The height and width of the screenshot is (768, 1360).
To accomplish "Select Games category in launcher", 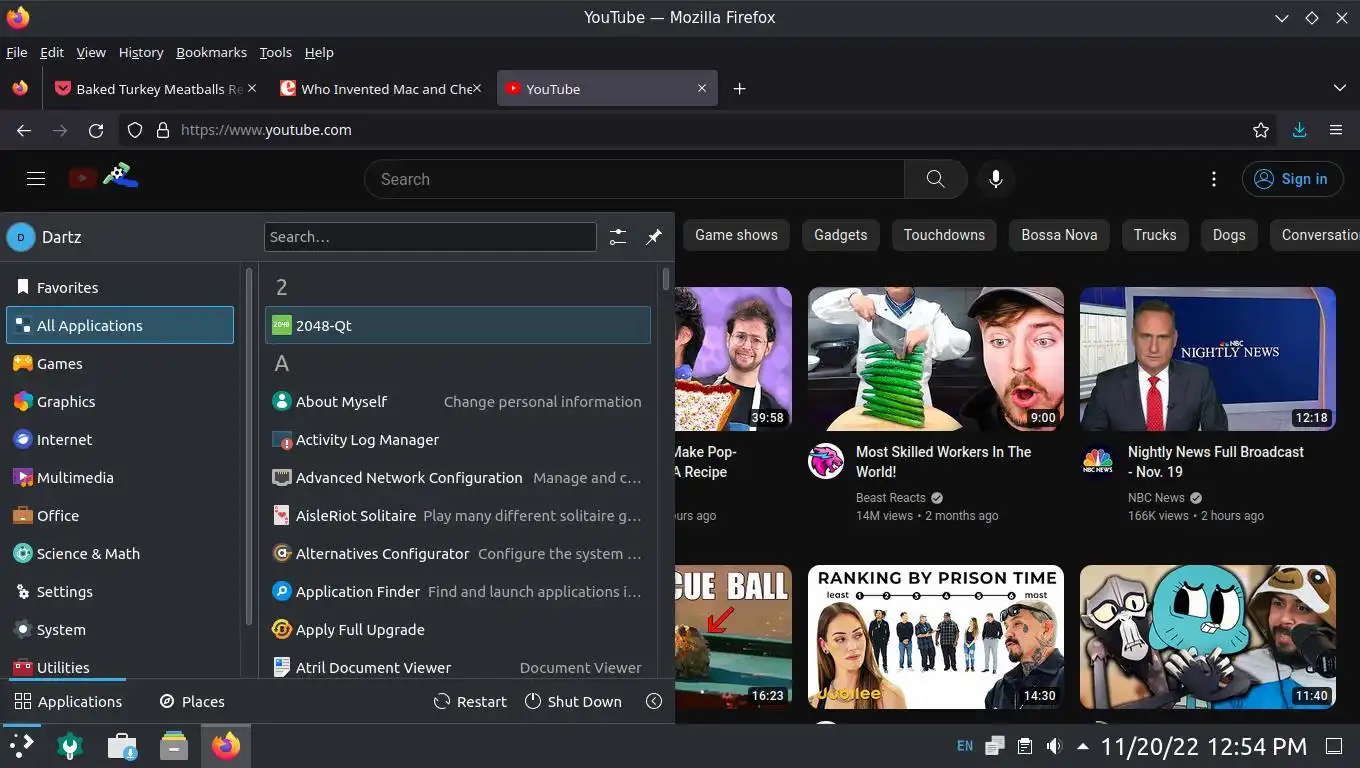I will [x=120, y=363].
